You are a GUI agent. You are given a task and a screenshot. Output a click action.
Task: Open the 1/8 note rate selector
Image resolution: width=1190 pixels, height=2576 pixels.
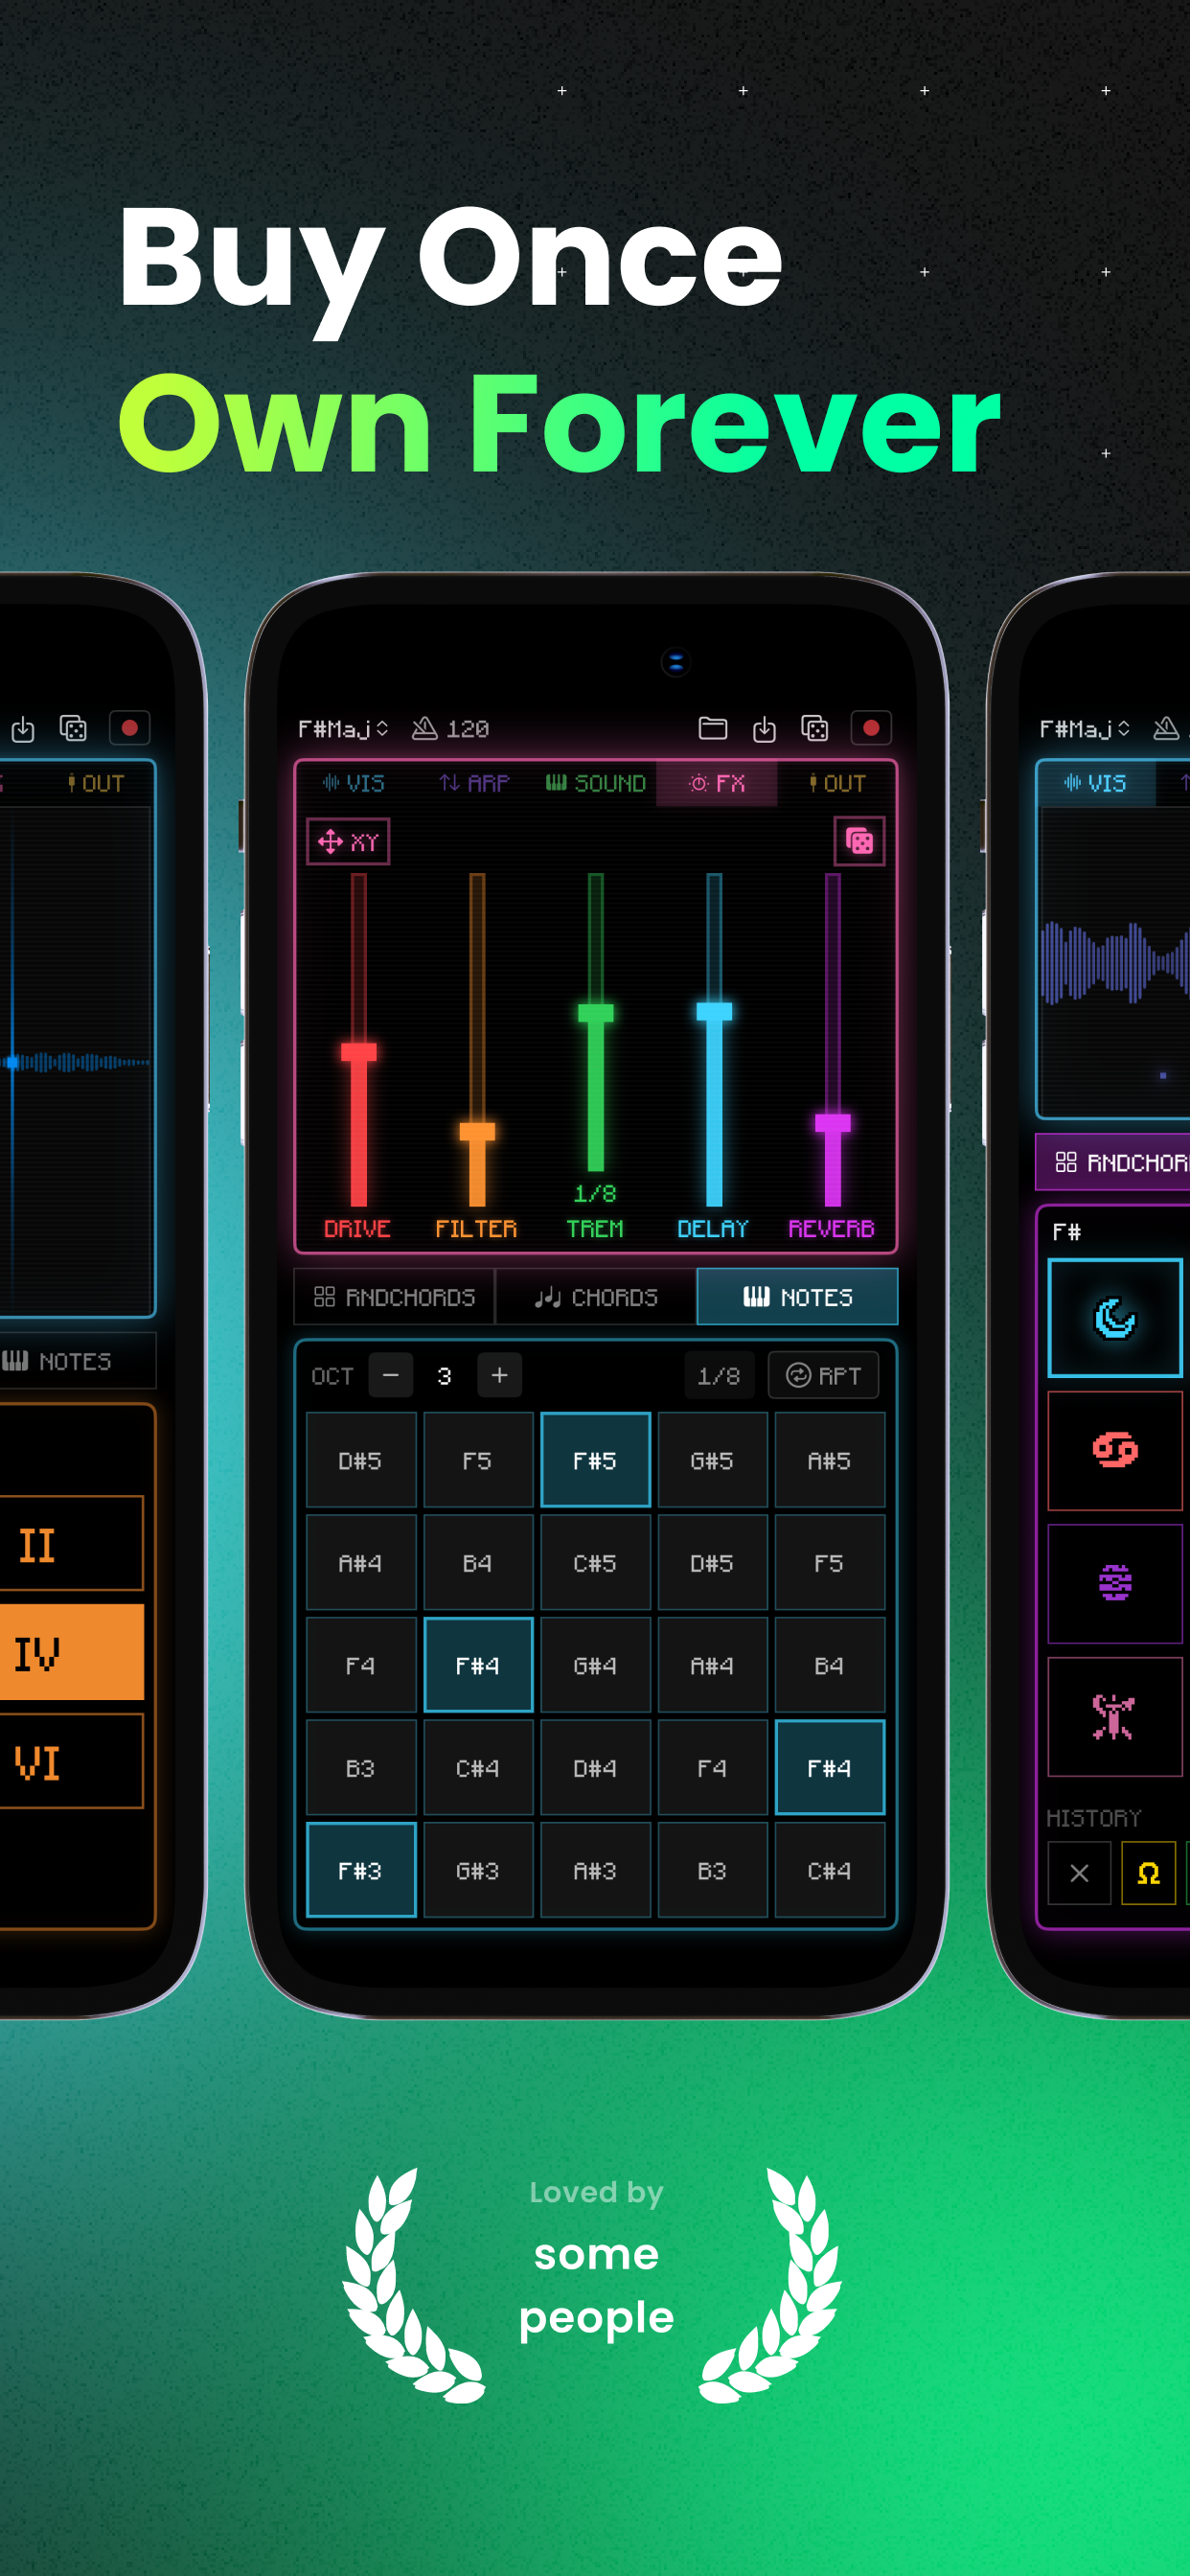[718, 1376]
